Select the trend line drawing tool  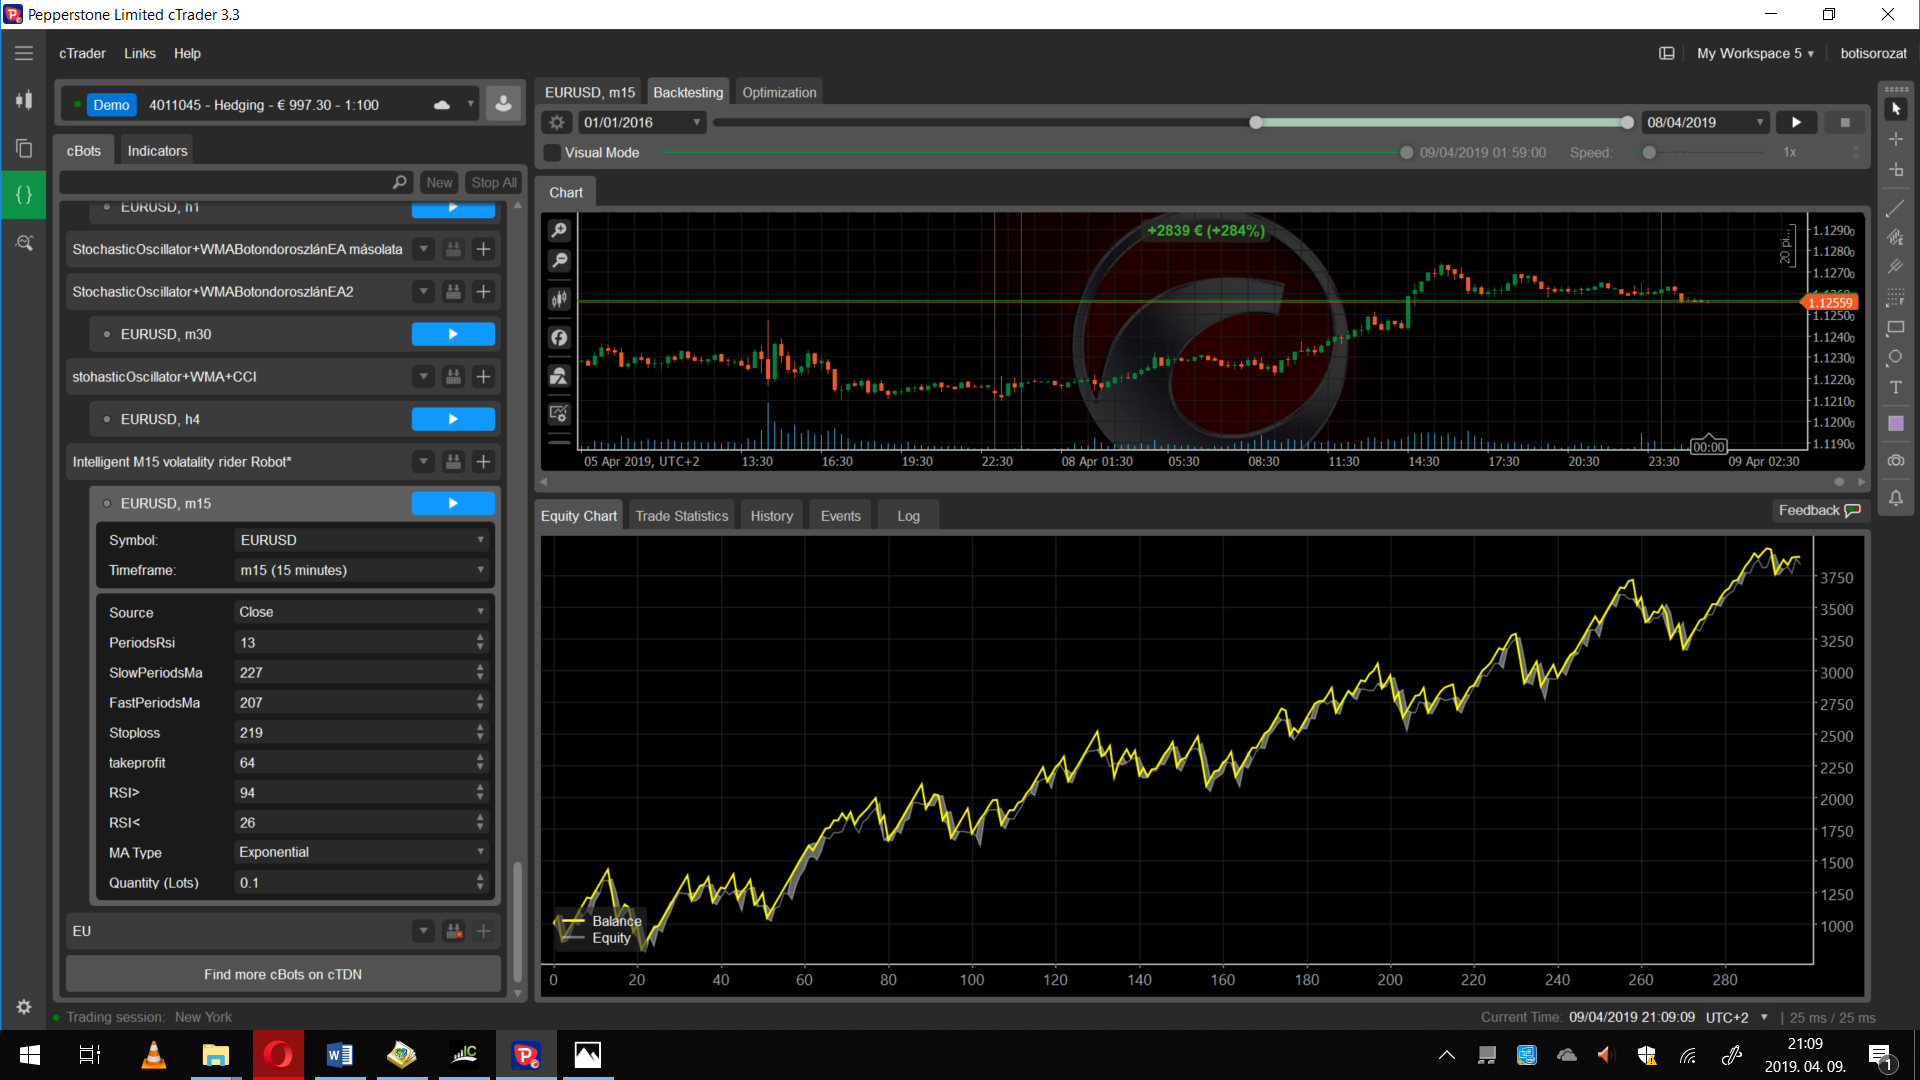click(x=1895, y=209)
